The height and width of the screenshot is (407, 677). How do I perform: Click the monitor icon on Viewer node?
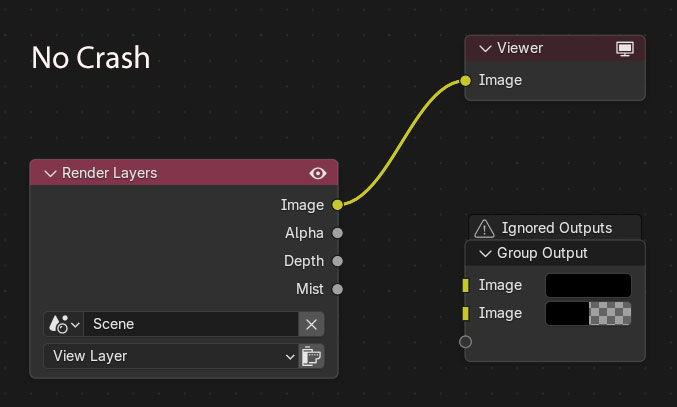(625, 48)
